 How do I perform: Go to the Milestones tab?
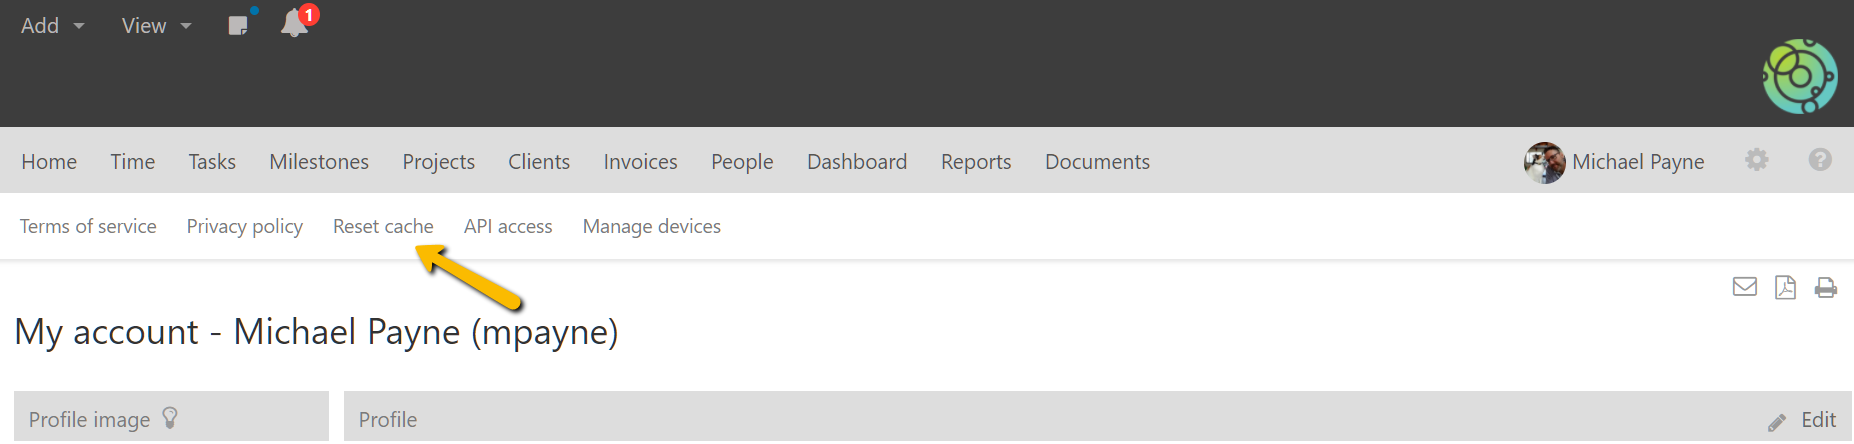(319, 162)
